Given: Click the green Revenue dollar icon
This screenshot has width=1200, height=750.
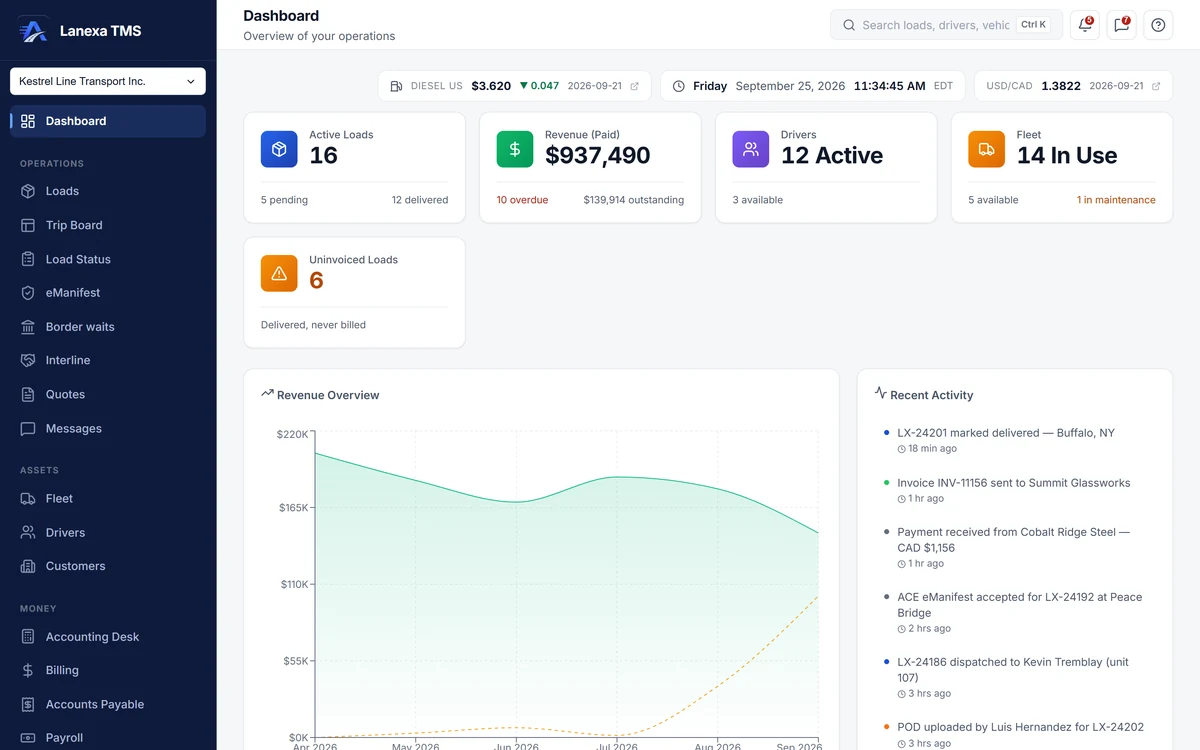Looking at the screenshot, I should tap(515, 149).
